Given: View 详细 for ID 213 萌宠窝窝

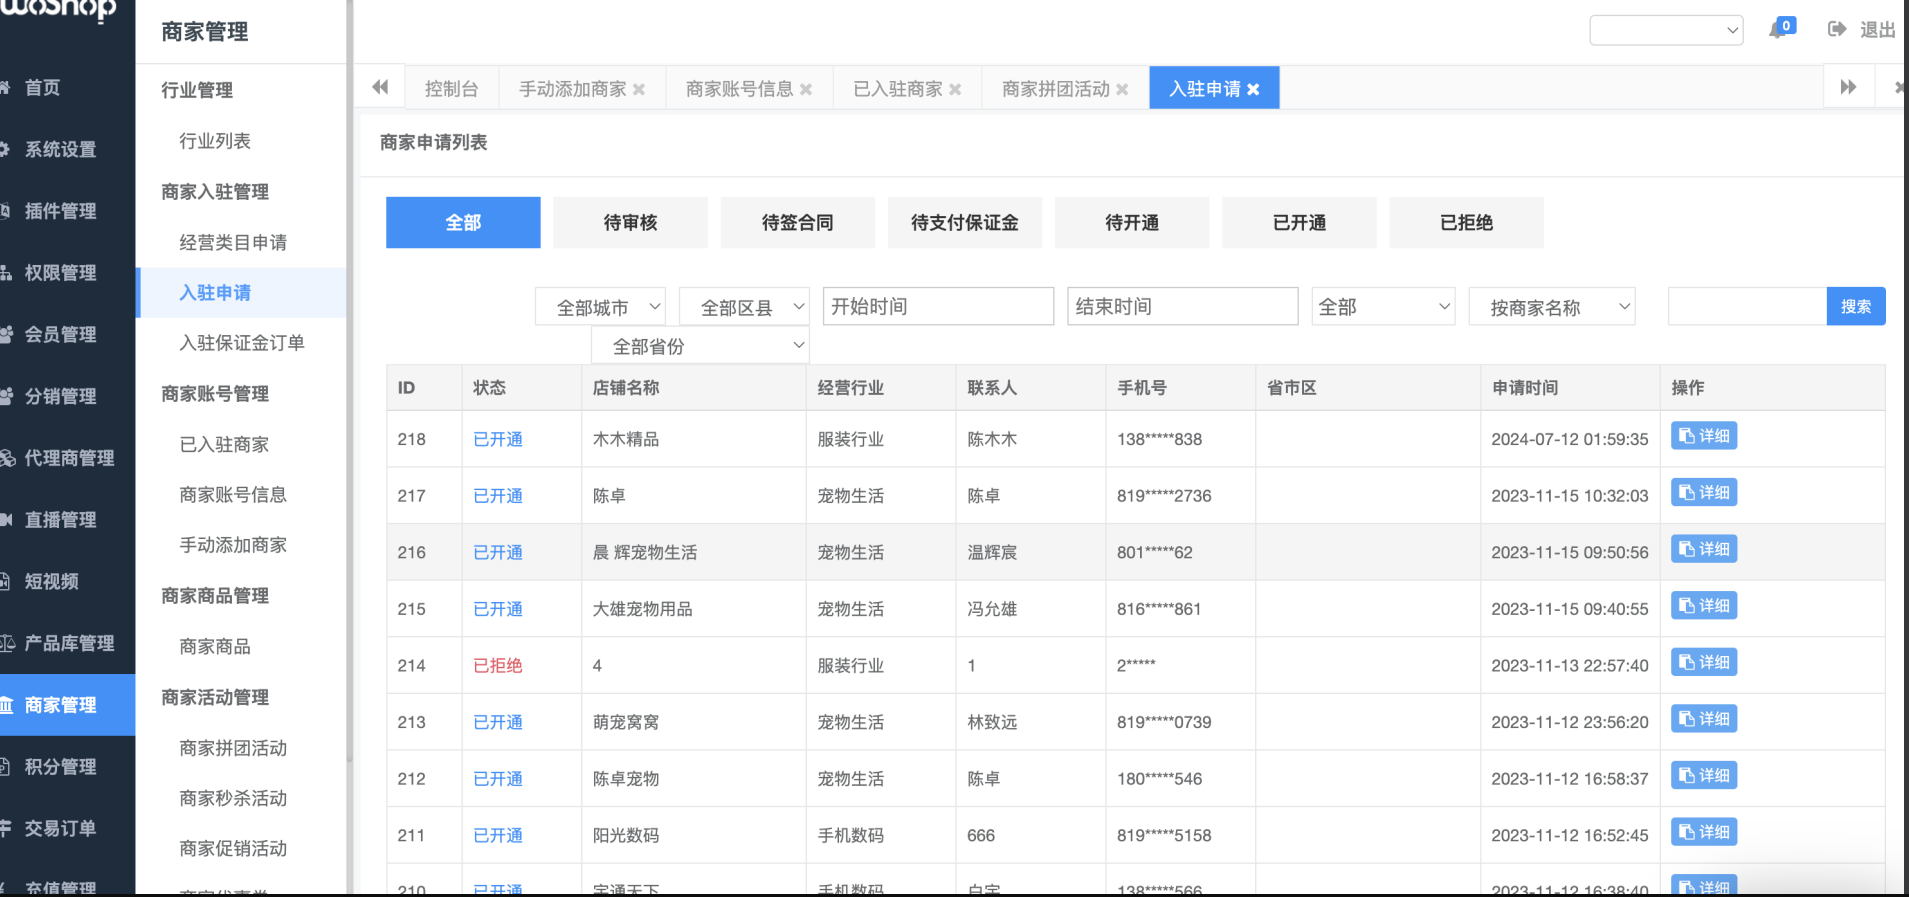Looking at the screenshot, I should (x=1704, y=719).
